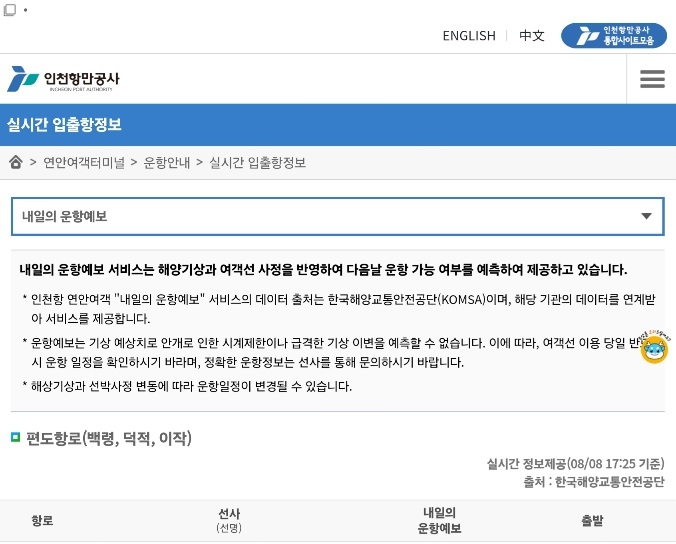Click the 항로 column header
The width and height of the screenshot is (676, 544).
pos(42,520)
